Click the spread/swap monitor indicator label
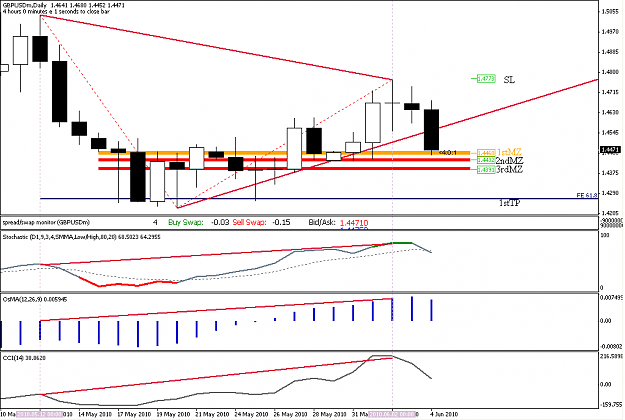This screenshot has width=625, height=420. pos(46,222)
